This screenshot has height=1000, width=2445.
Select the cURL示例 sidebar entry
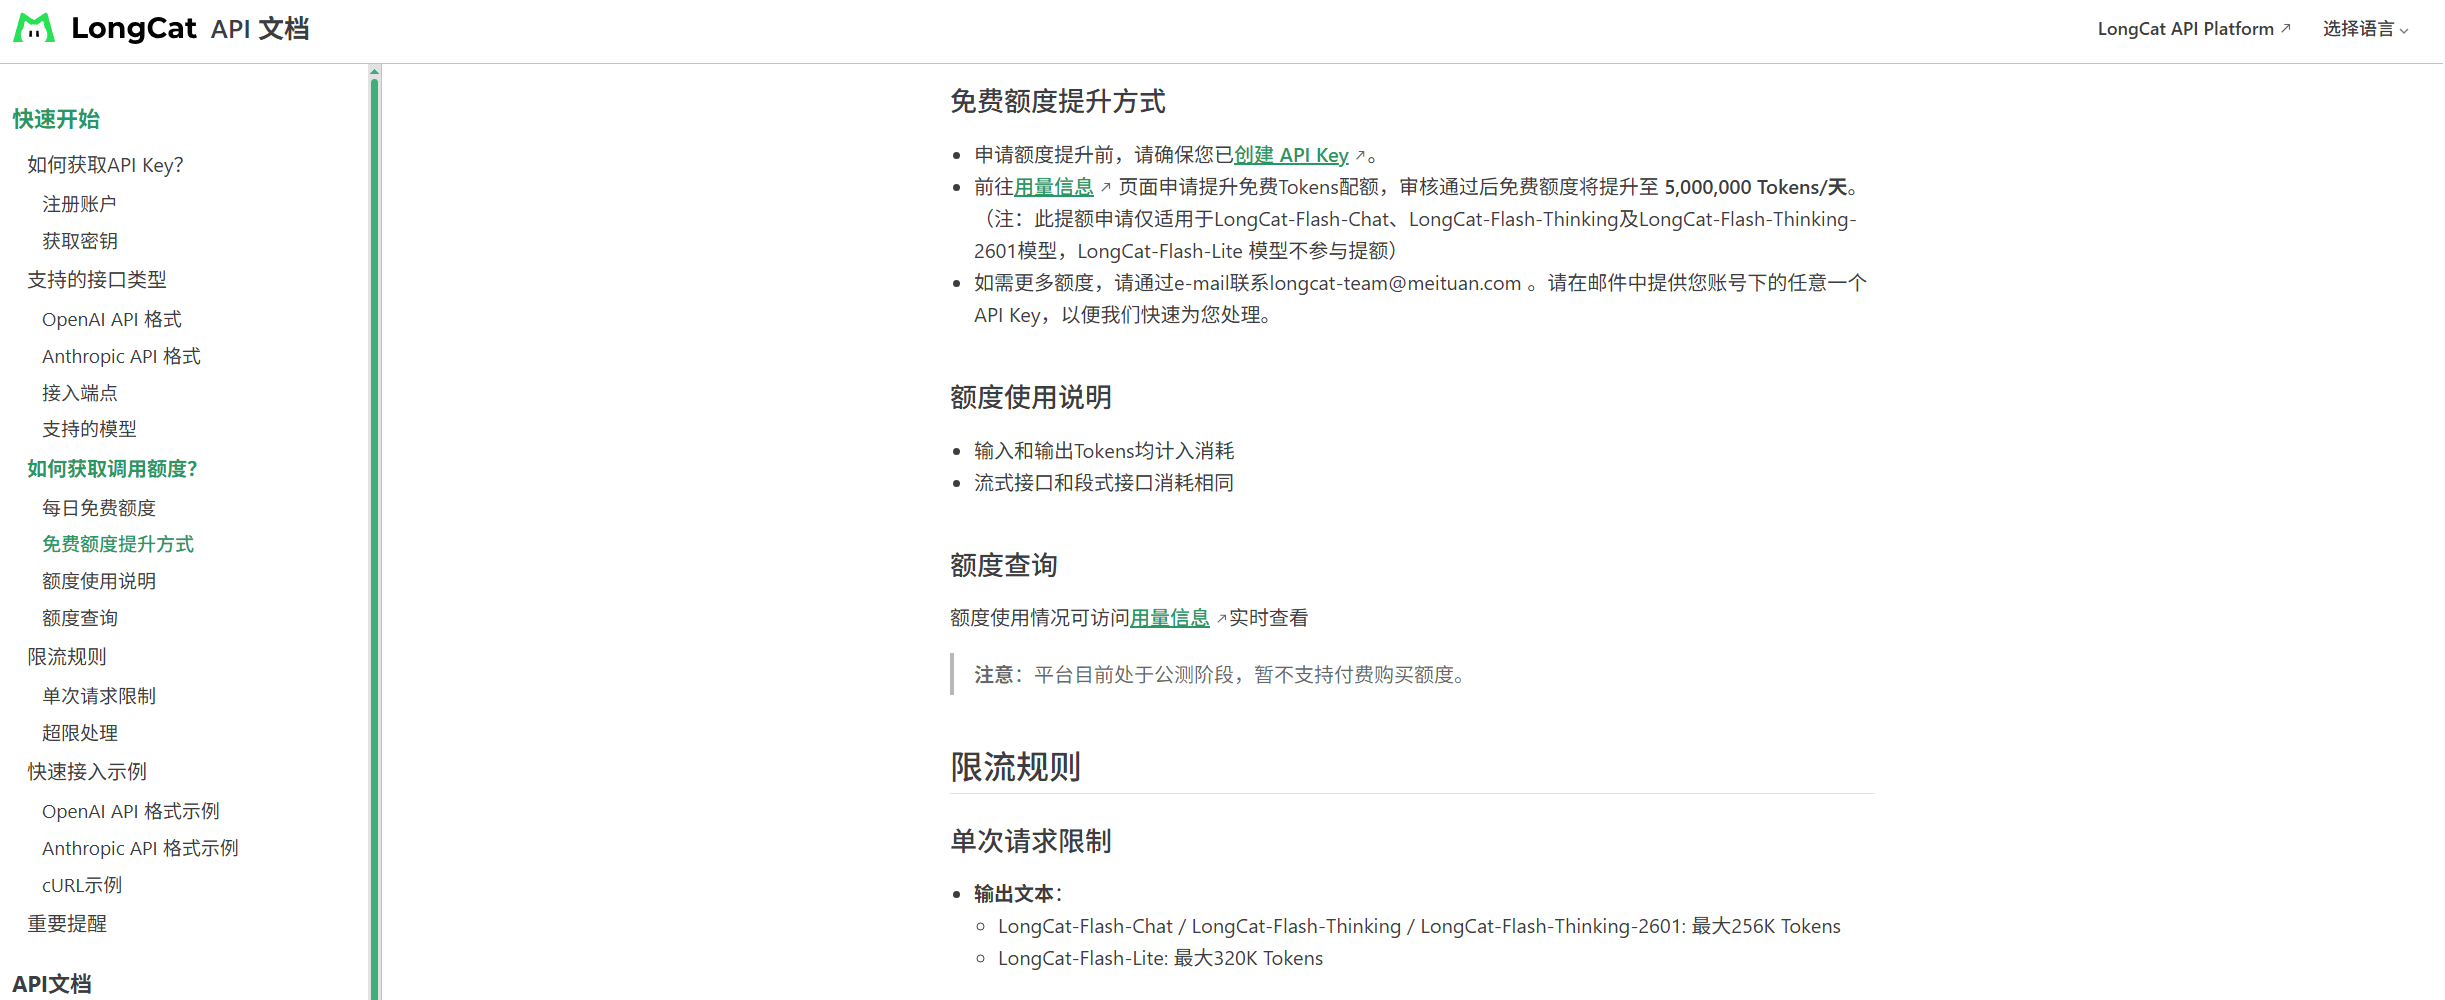81,885
